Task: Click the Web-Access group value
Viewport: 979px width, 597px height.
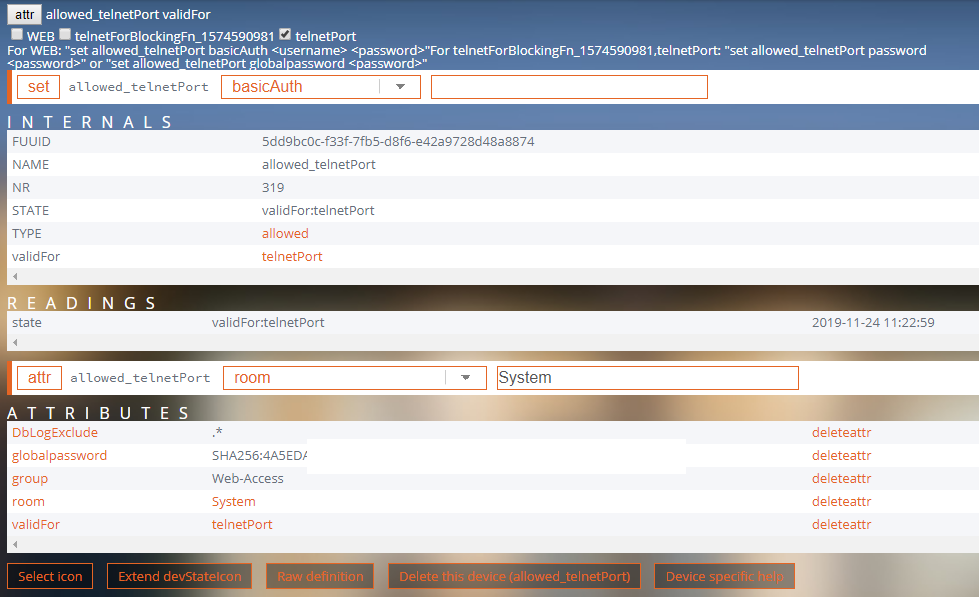Action: tap(247, 479)
